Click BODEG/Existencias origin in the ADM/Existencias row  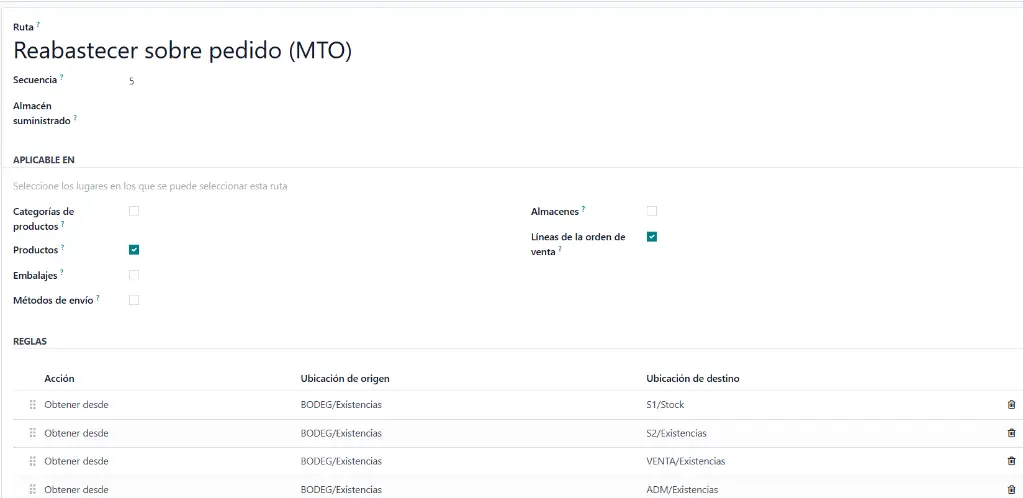341,489
